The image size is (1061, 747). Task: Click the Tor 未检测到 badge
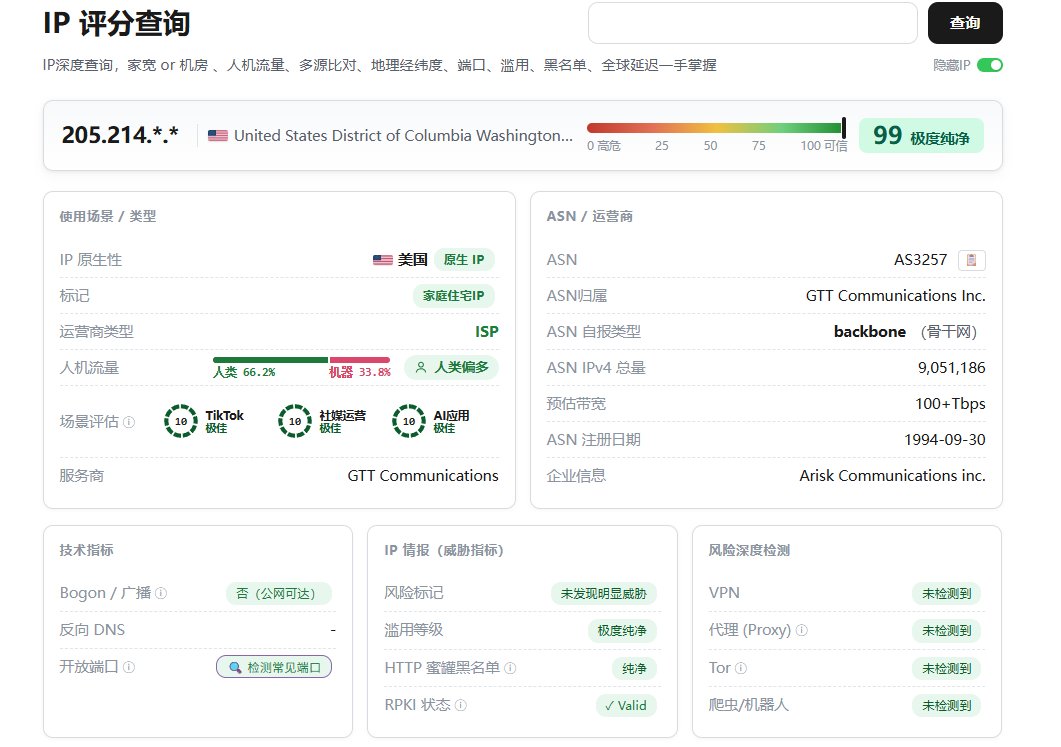[947, 669]
